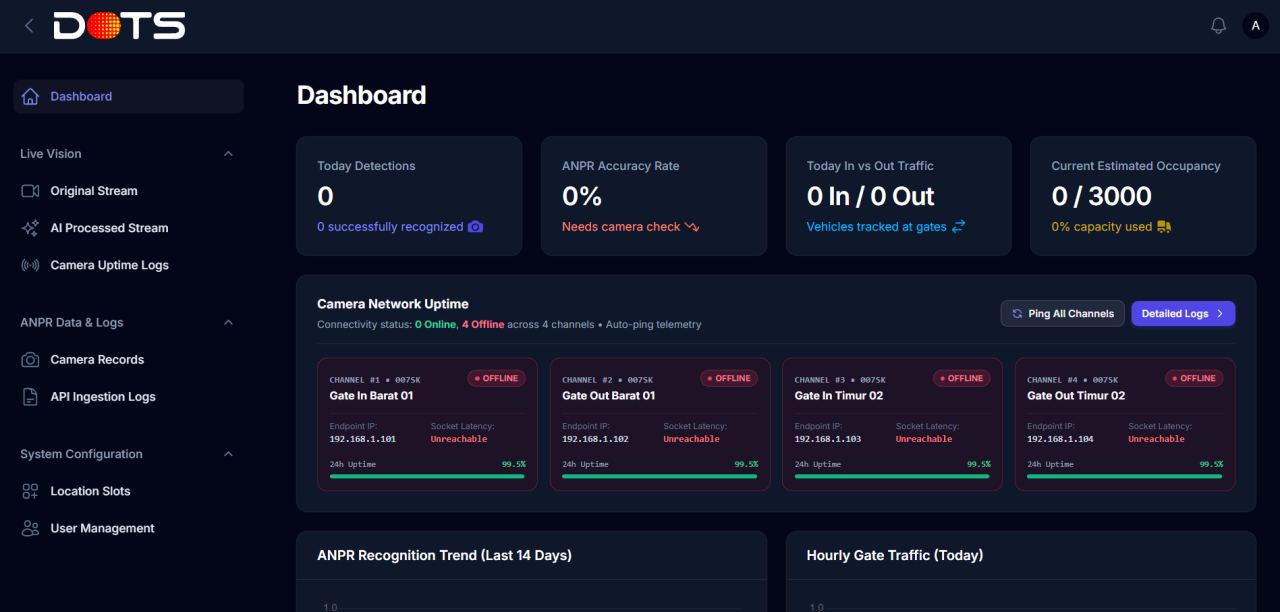This screenshot has height=612, width=1280.
Task: Collapse the ANPR Data & Logs section
Action: [x=228, y=323]
